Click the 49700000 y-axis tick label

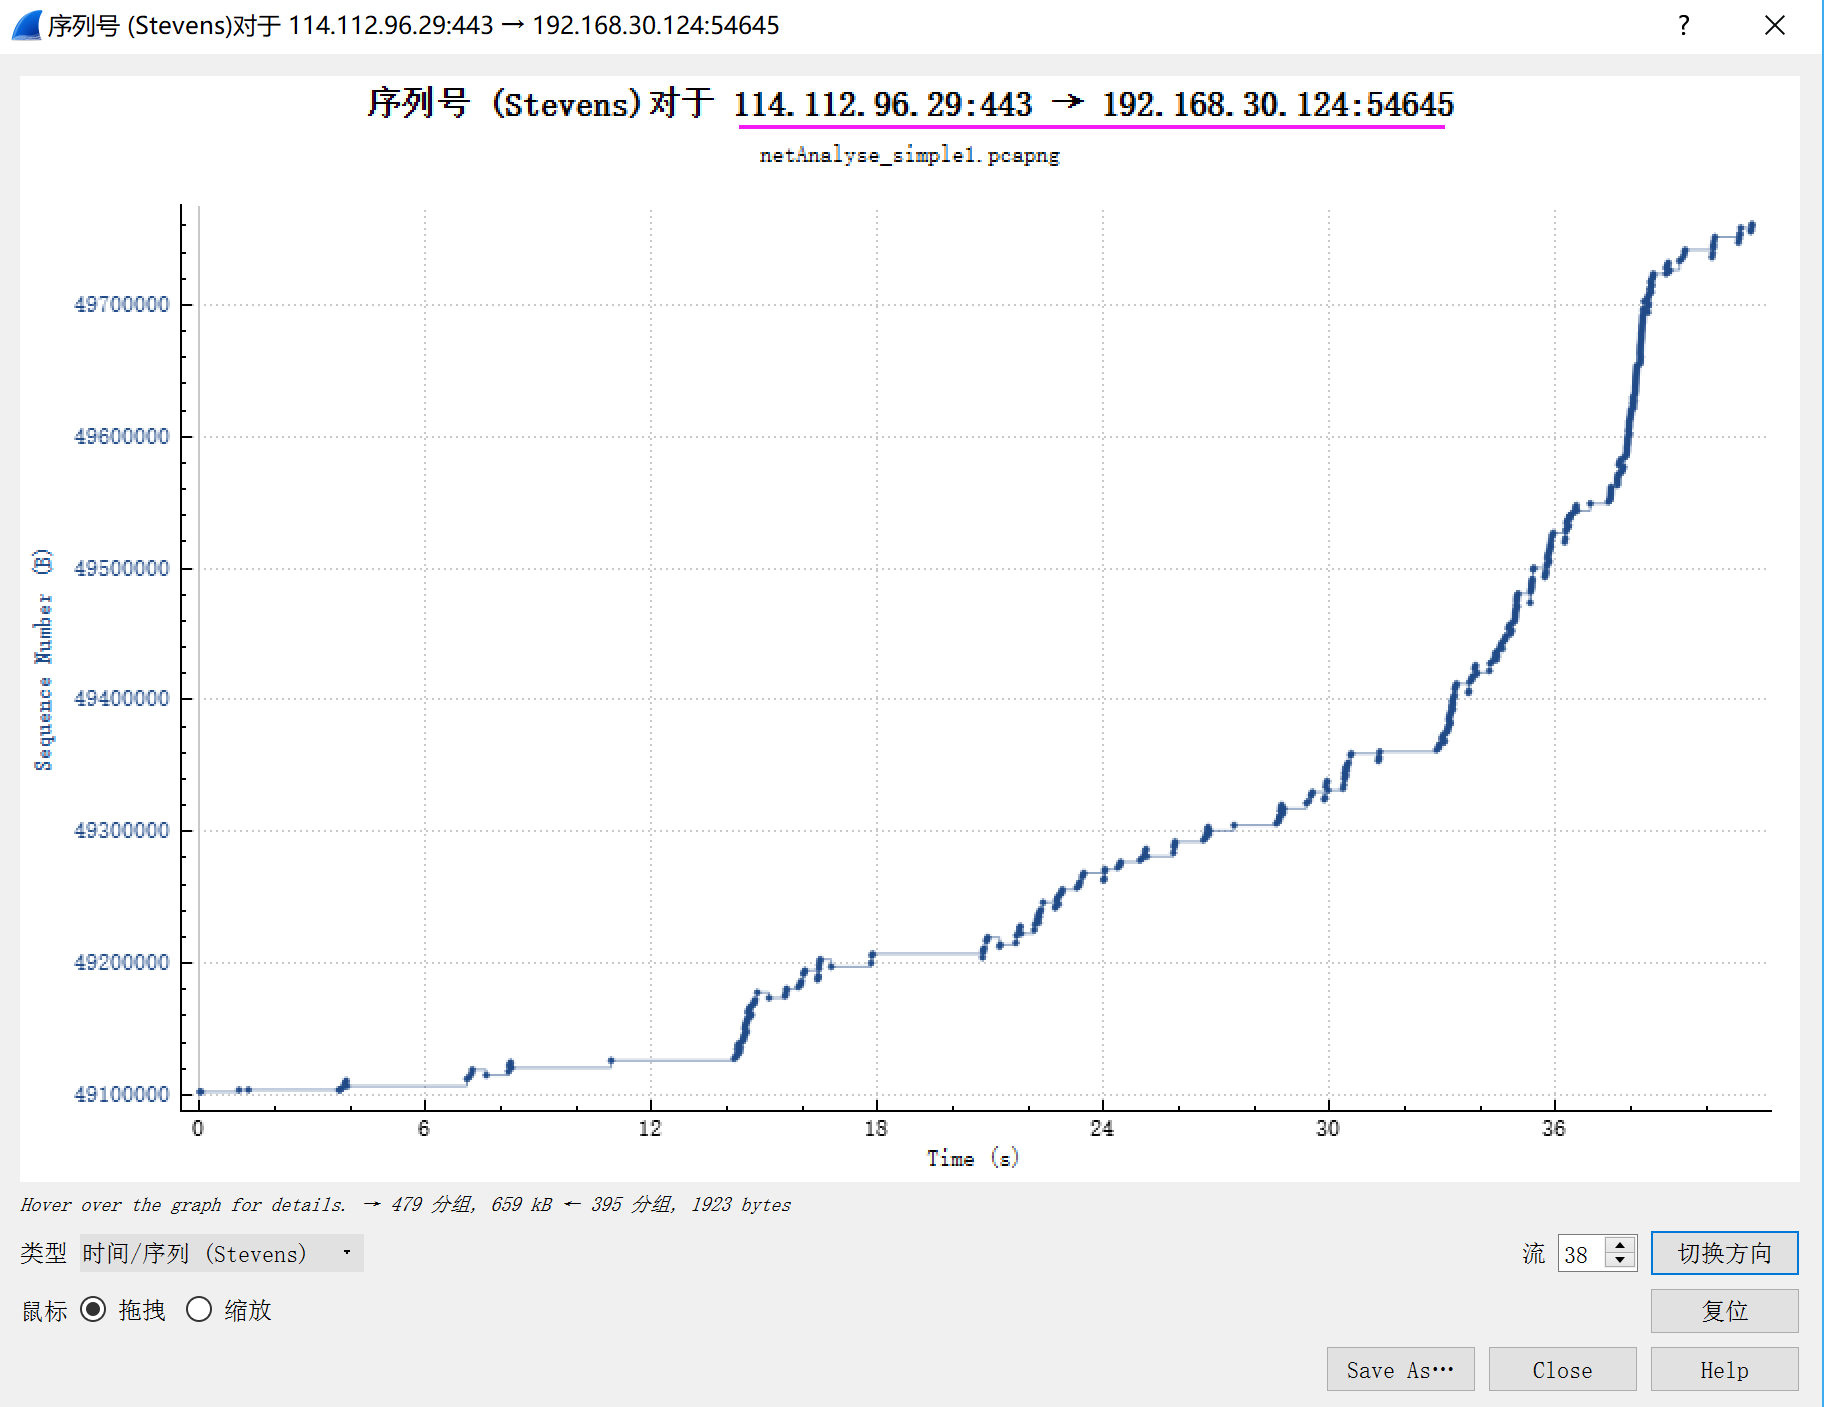pyautogui.click(x=122, y=304)
